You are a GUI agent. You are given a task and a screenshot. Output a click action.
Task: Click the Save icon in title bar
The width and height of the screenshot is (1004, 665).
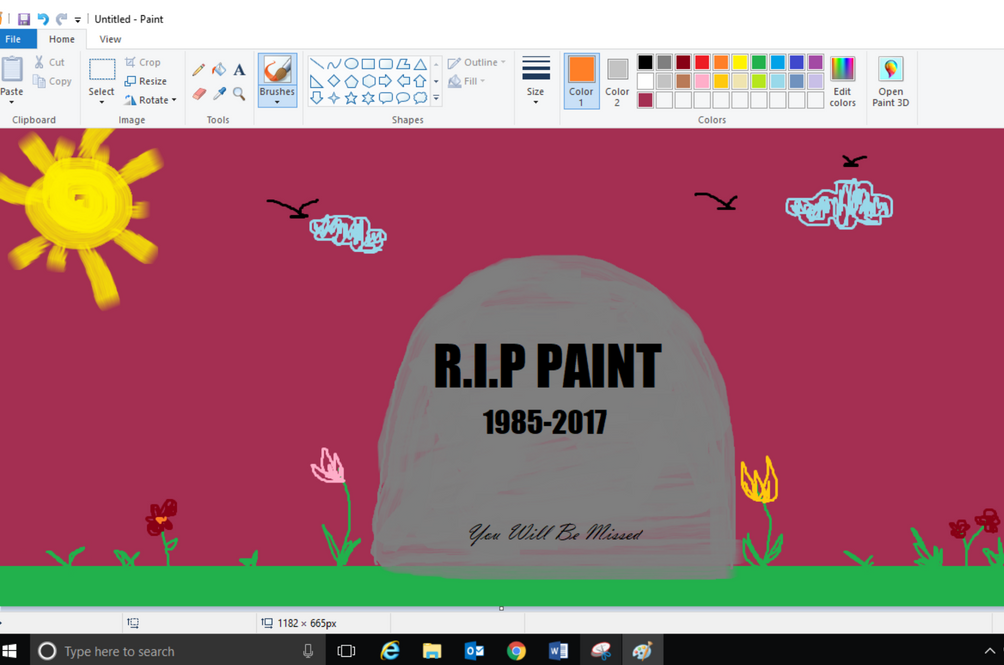(24, 19)
